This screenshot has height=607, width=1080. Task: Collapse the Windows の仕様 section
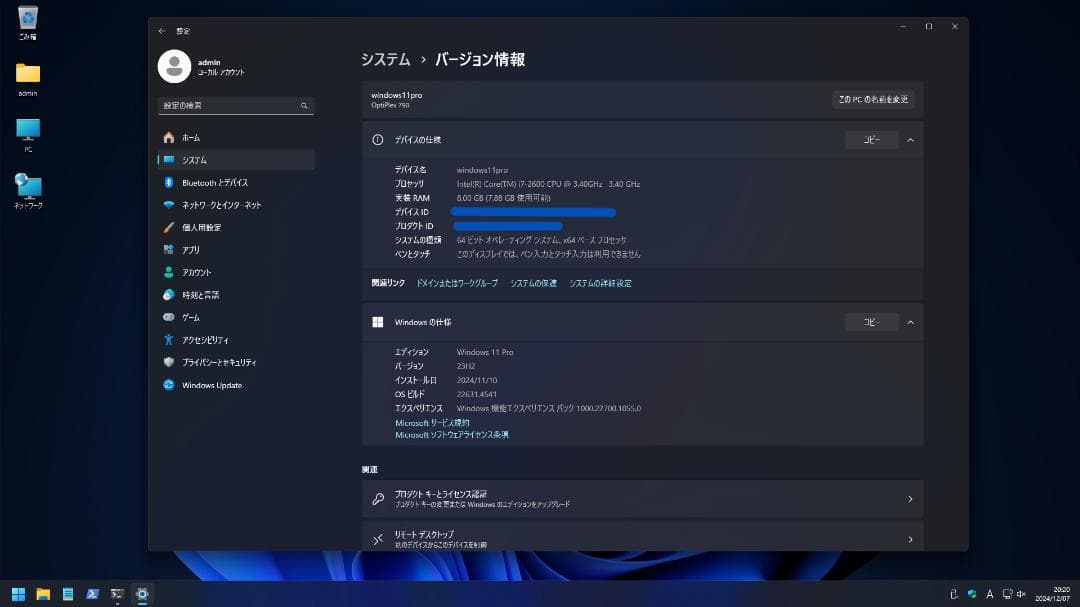click(x=910, y=322)
